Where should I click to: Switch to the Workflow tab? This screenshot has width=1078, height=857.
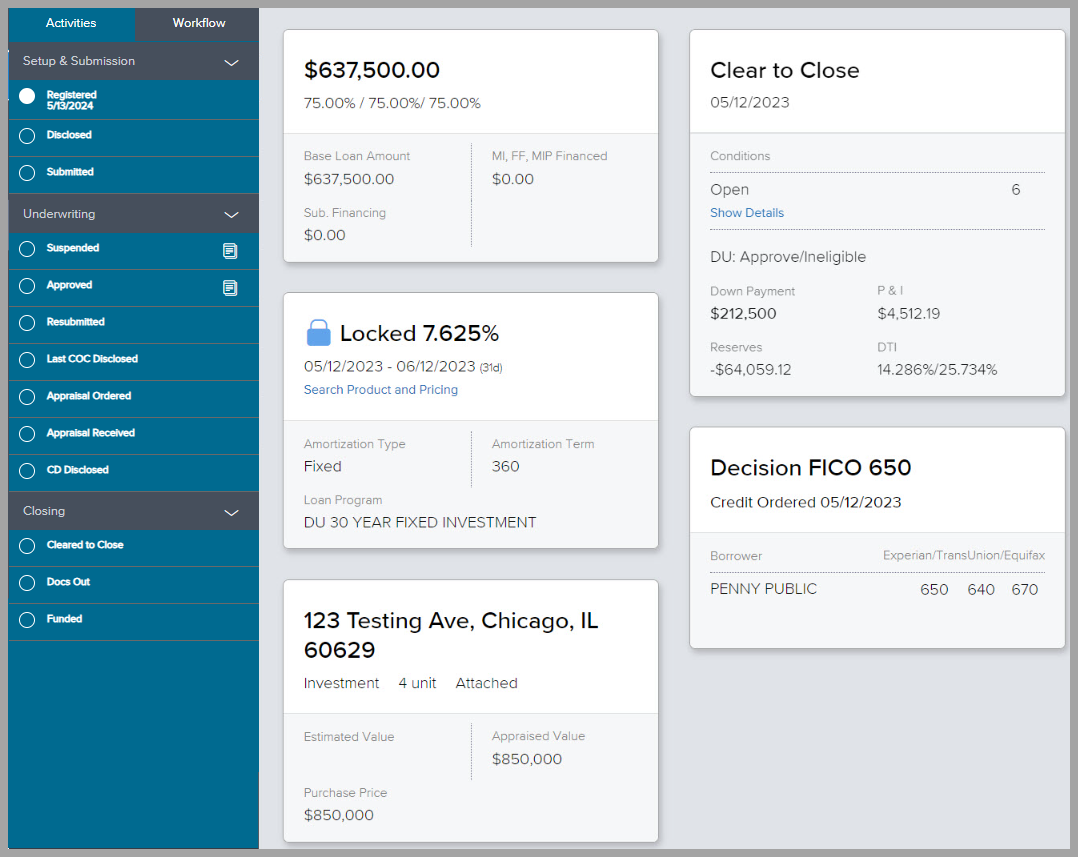click(198, 22)
